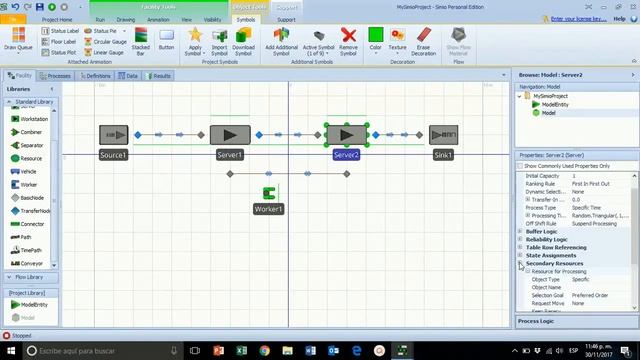Select Vehicle in Standard Library

[24, 171]
